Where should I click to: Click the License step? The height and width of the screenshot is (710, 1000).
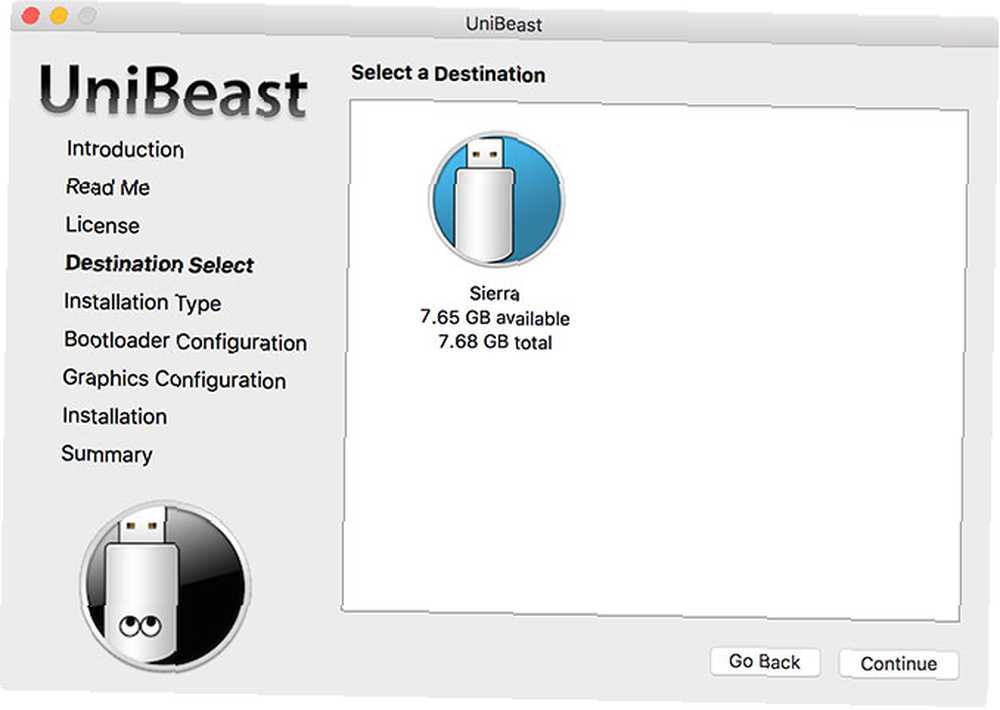[x=102, y=225]
